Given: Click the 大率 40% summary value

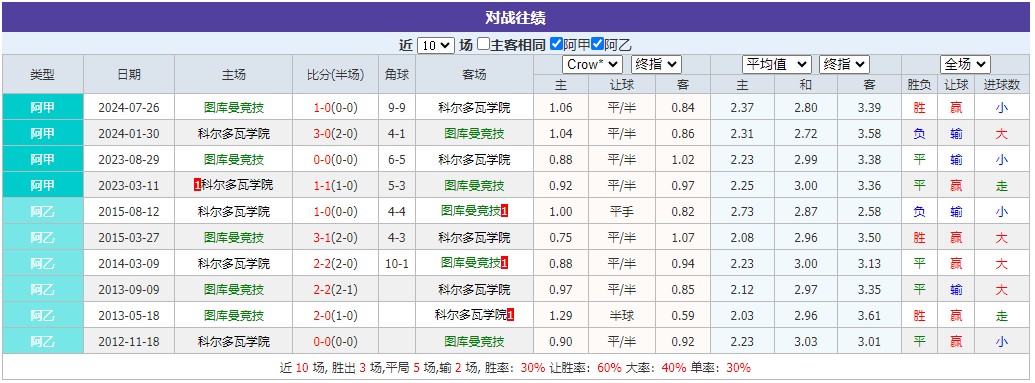Looking at the screenshot, I should tap(673, 368).
